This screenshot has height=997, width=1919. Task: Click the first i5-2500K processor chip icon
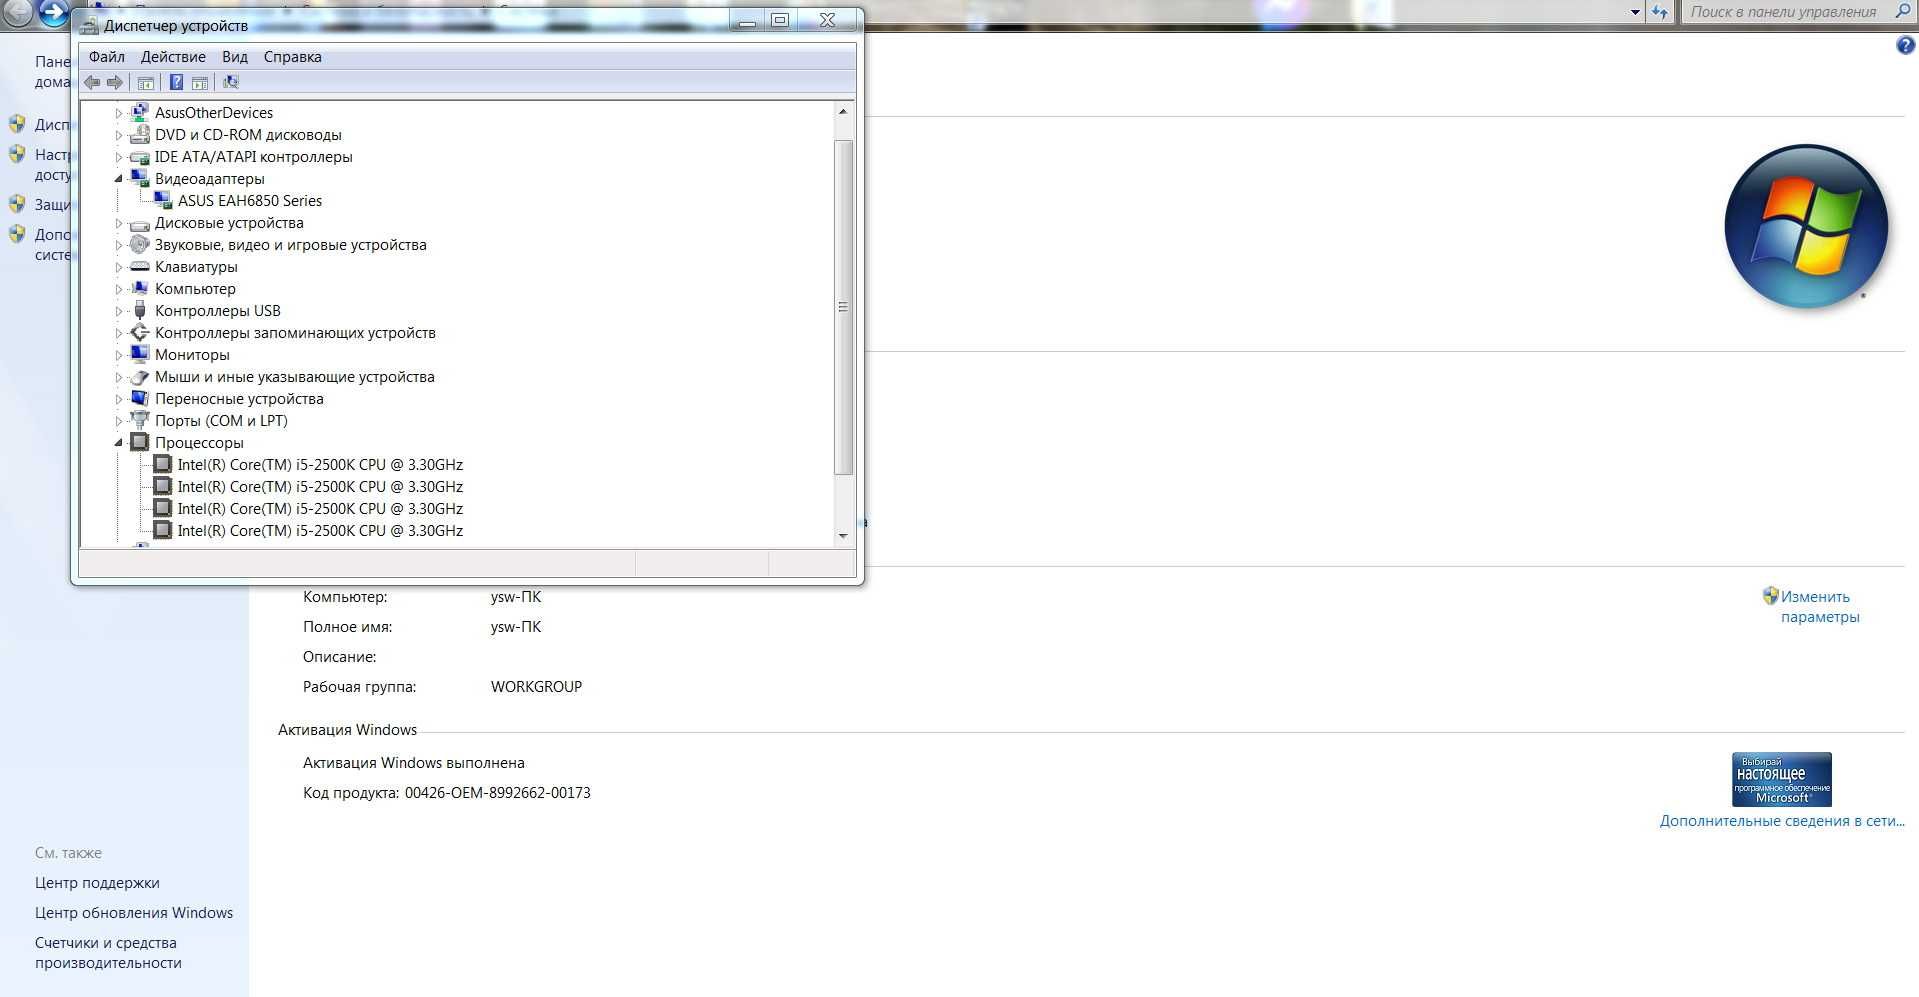(162, 465)
